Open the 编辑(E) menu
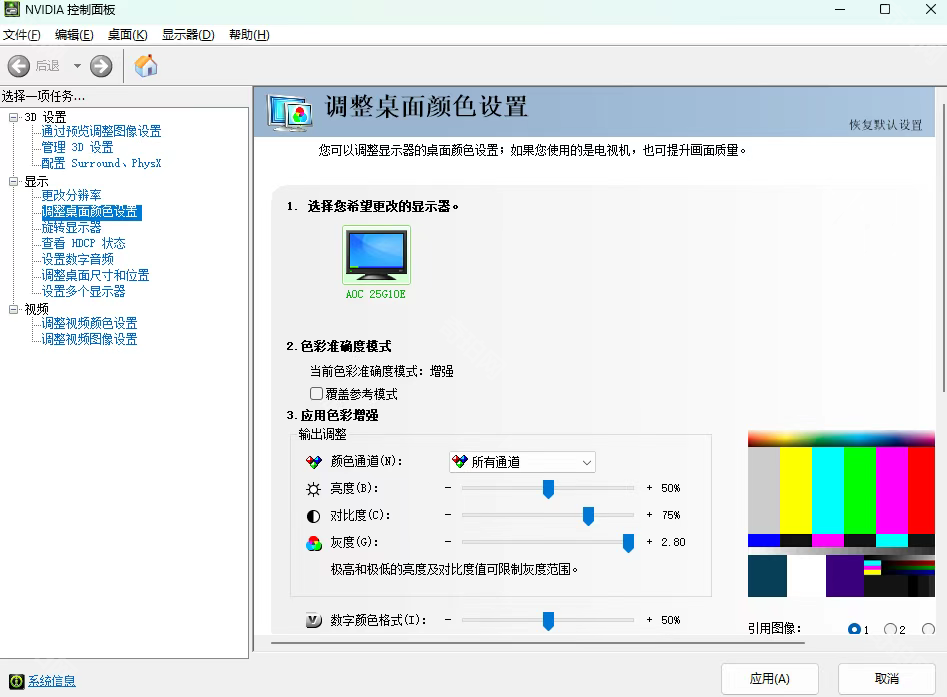The width and height of the screenshot is (947, 697). pos(74,35)
